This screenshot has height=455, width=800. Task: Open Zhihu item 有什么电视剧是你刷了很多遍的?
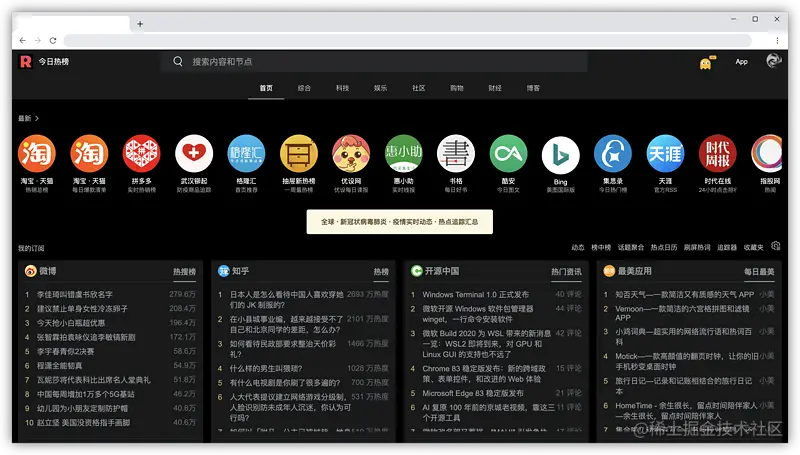point(285,383)
